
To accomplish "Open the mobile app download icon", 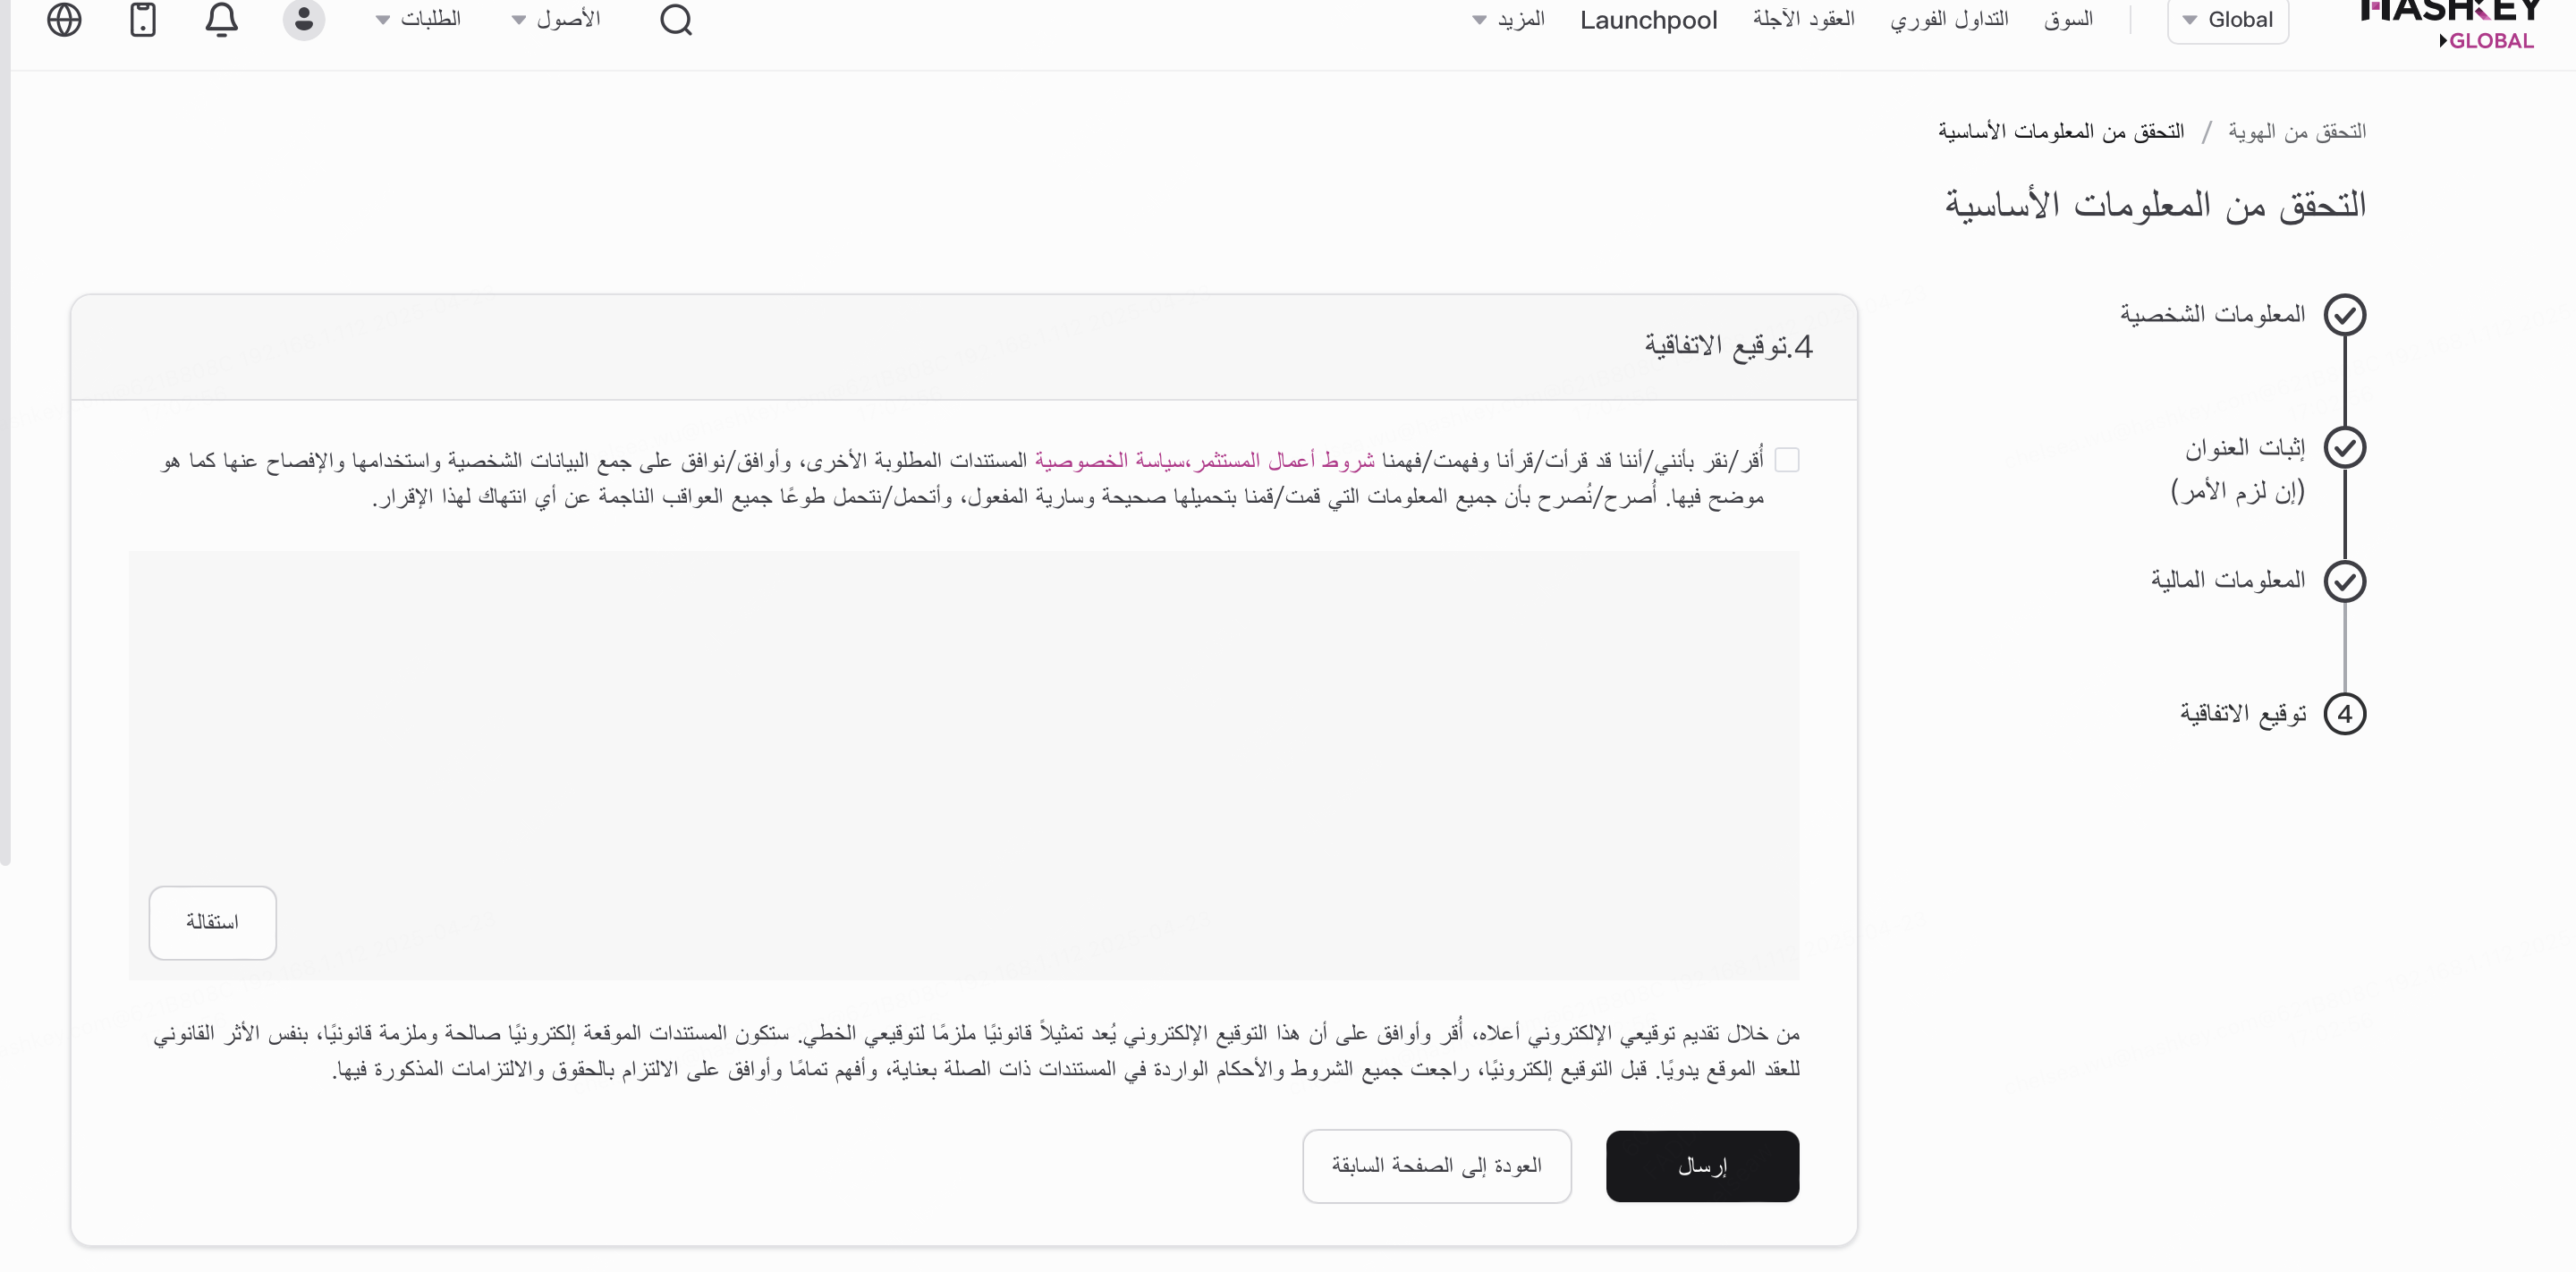I will (x=143, y=19).
